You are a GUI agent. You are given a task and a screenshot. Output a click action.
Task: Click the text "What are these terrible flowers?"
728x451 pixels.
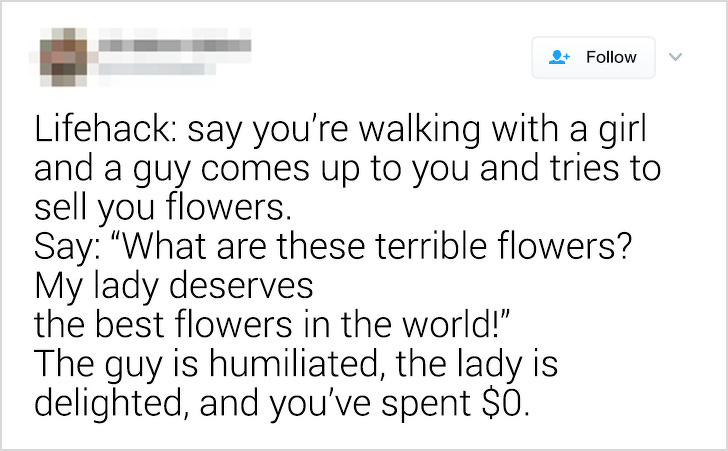click(x=376, y=246)
